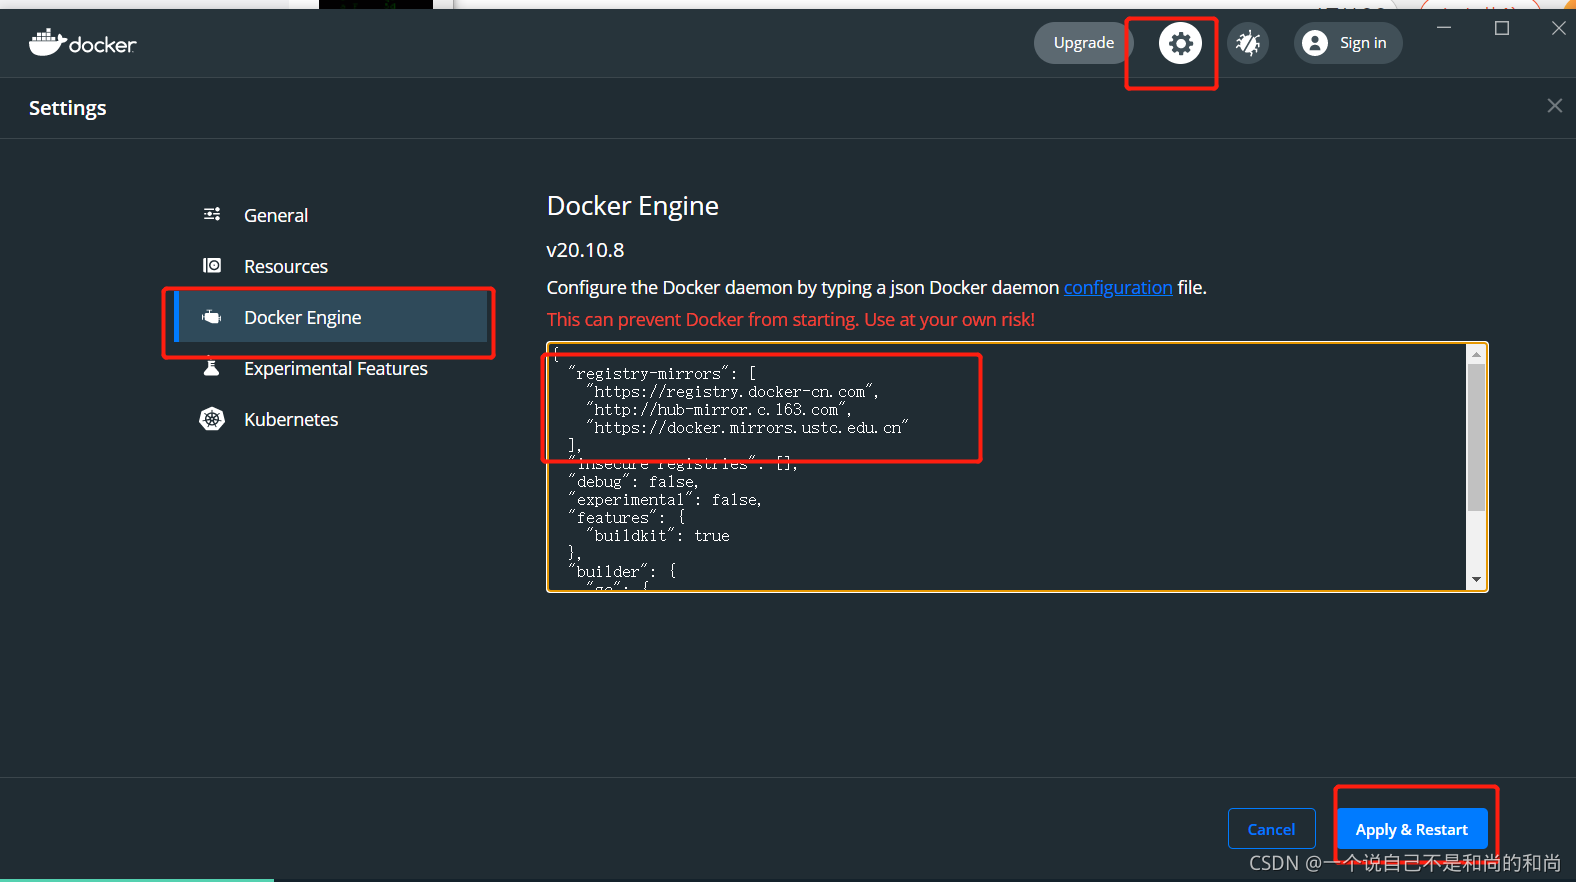Click the editor scrollbar up arrow

click(x=1476, y=354)
